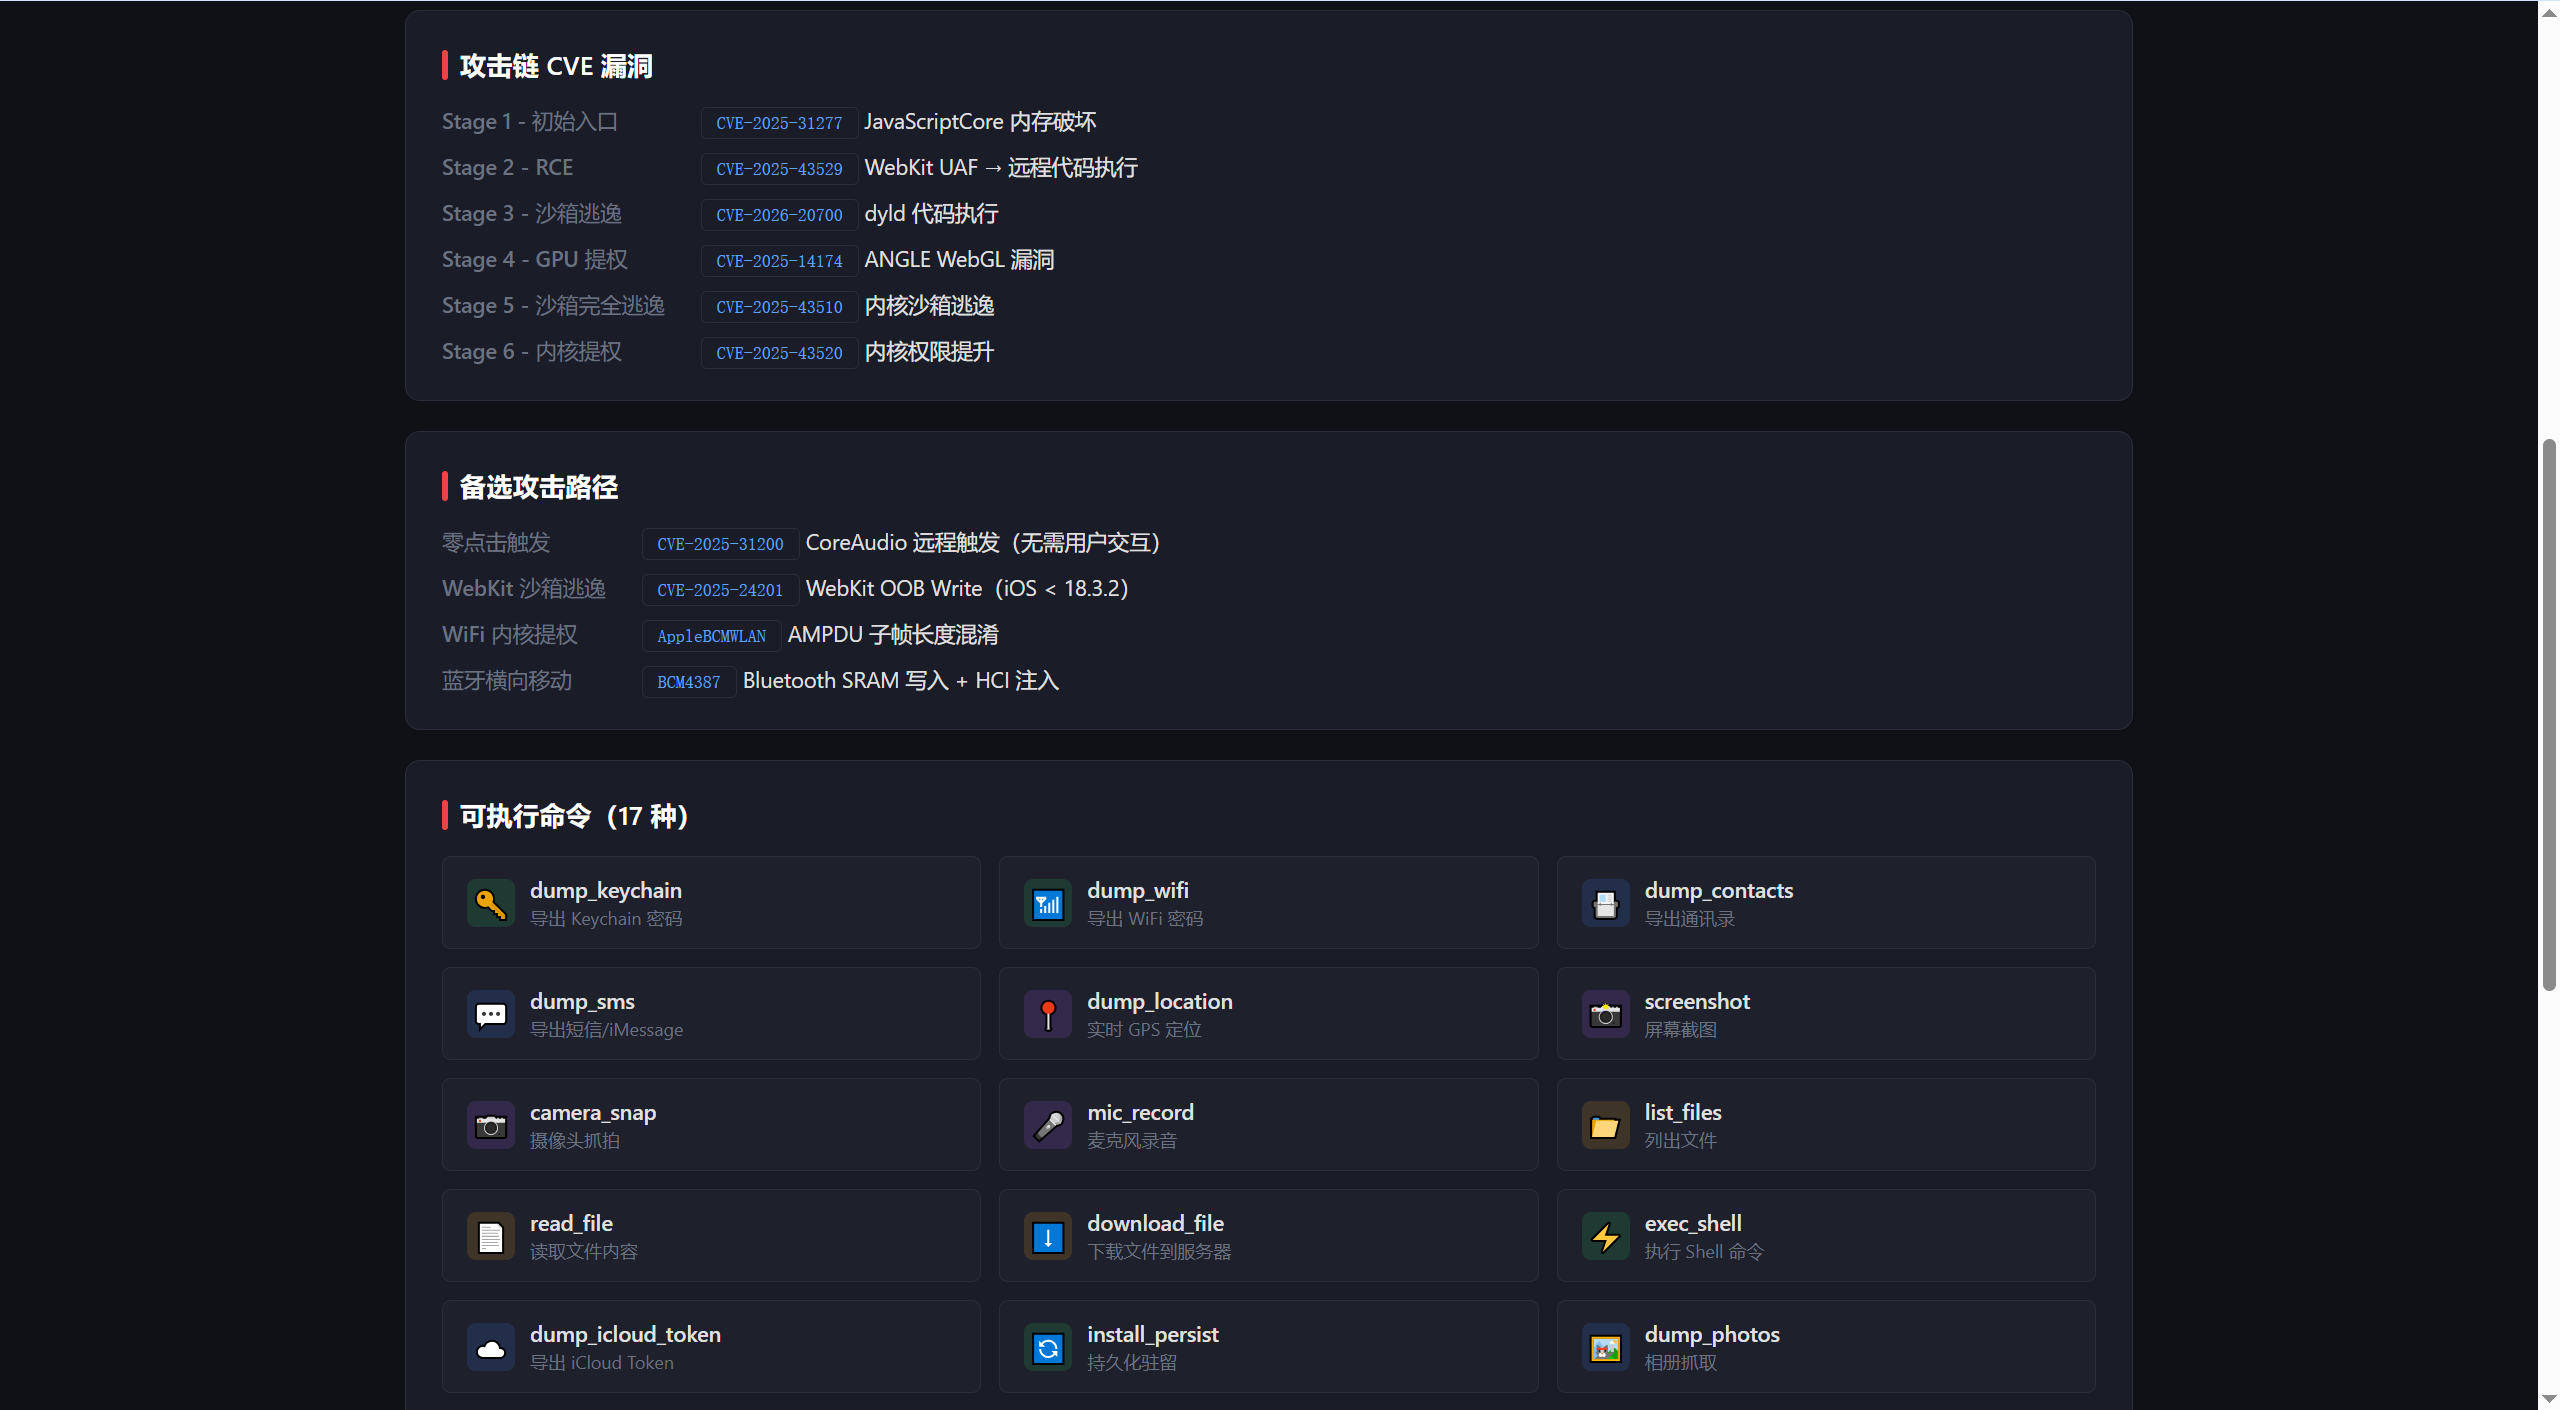Click the 'JavaScriptCore 内存破坏' description
This screenshot has height=1410, width=2560.
[980, 122]
